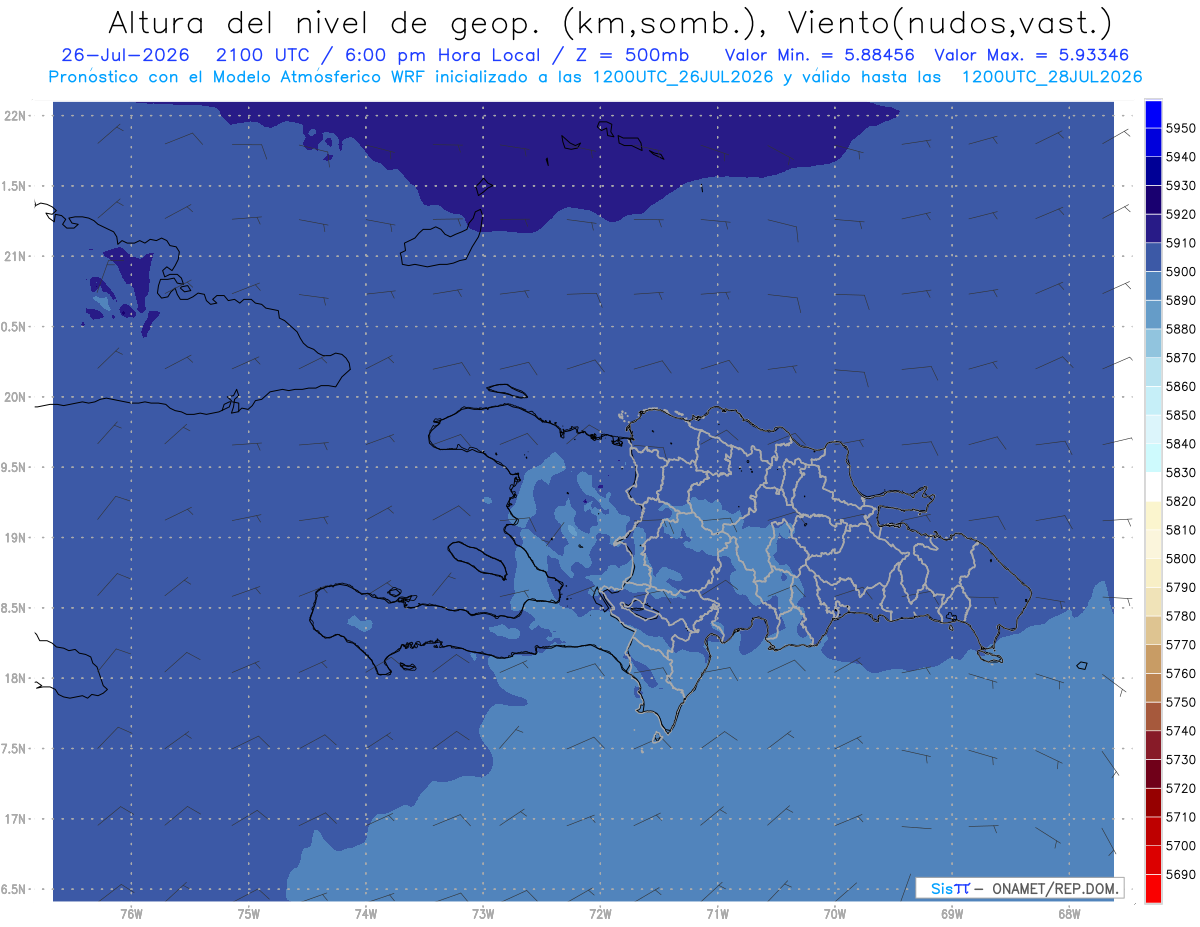1200x927 pixels.
Task: Click the '18N' latitude label
Action: click(x=16, y=678)
